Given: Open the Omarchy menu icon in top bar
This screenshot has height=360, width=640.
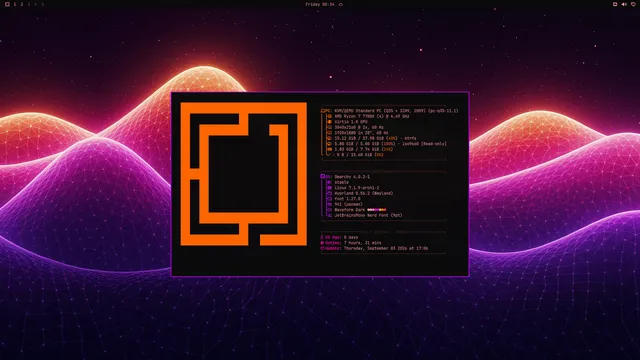Looking at the screenshot, I should [7, 4].
